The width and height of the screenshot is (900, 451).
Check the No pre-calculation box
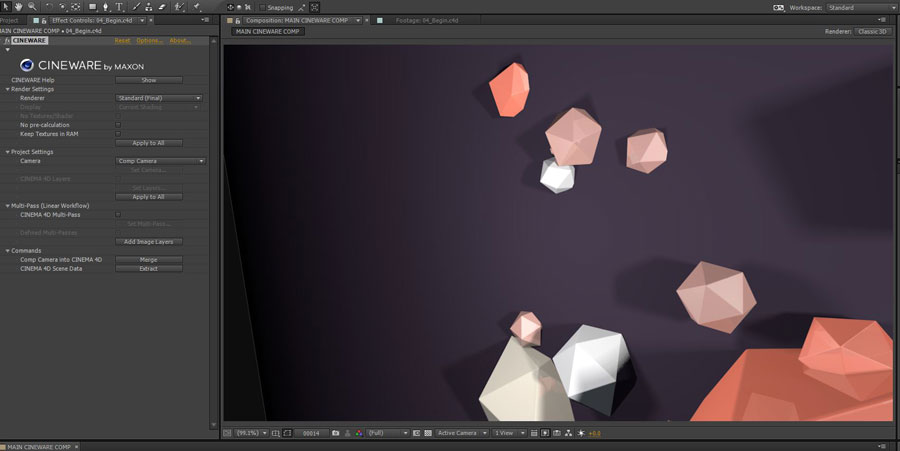[118, 125]
